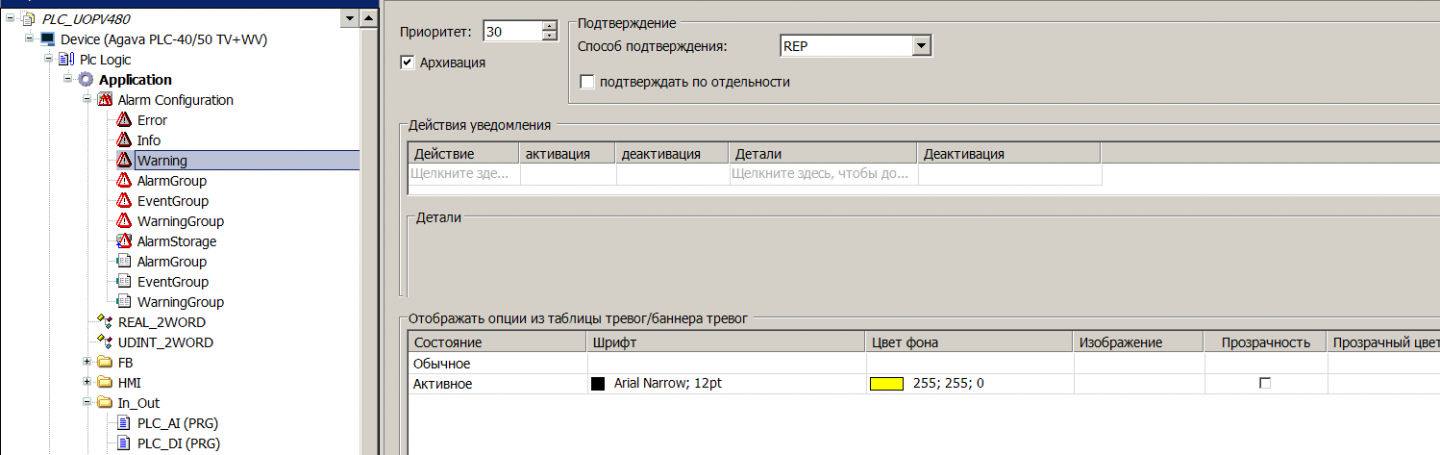Image resolution: width=1440 pixels, height=455 pixels.
Task: Open the Способ подтверждения REP dropdown
Action: [921, 46]
